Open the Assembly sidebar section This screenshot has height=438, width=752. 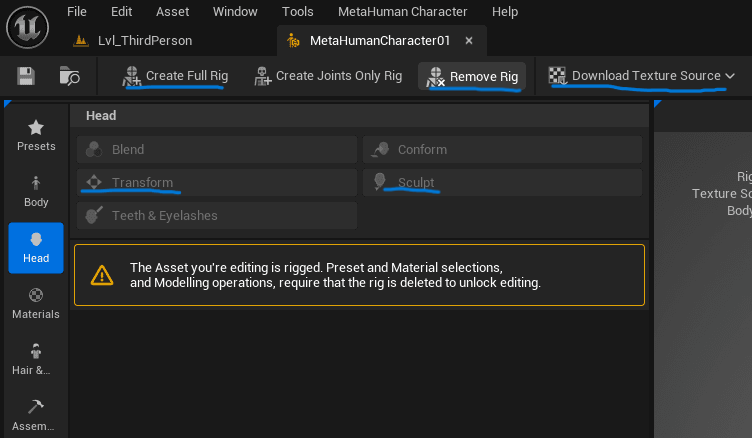click(x=36, y=415)
